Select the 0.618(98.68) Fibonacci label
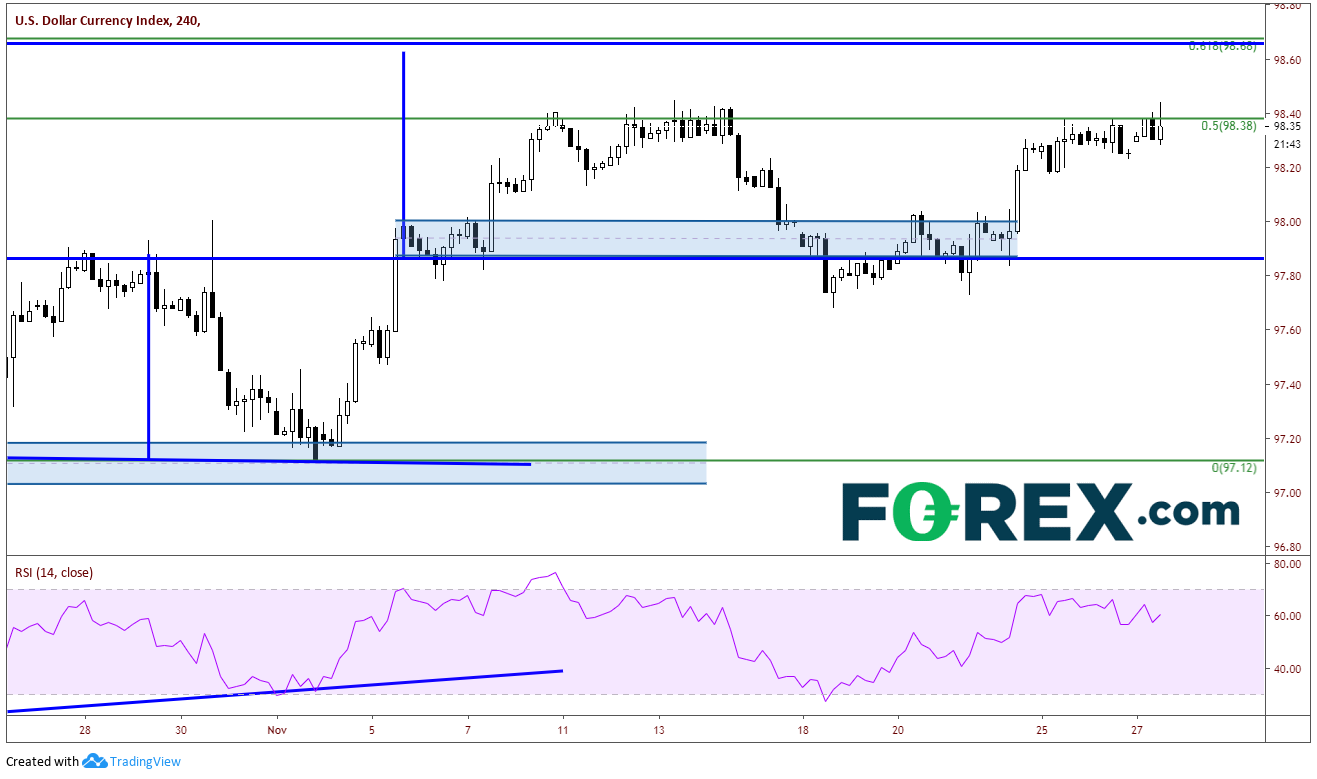 [x=1222, y=47]
